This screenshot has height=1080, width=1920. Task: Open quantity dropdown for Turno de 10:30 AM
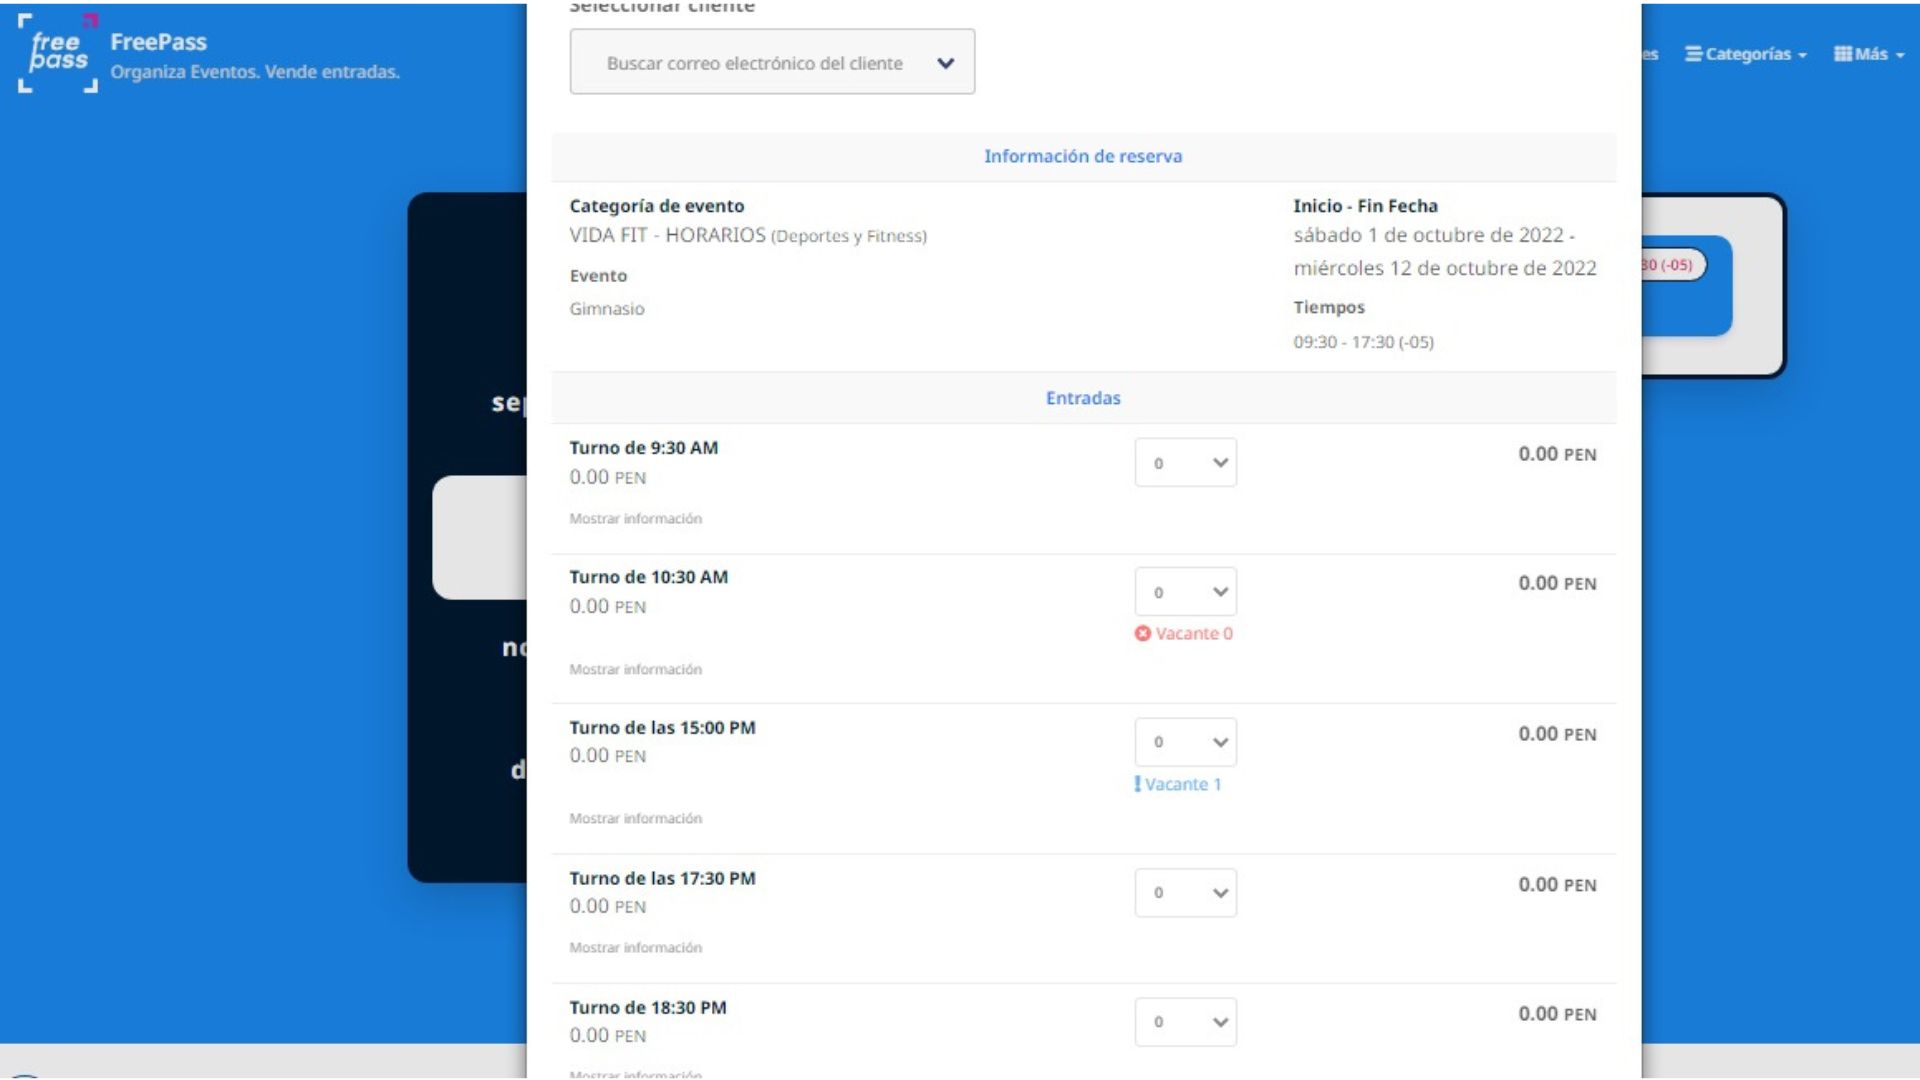[x=1185, y=591]
